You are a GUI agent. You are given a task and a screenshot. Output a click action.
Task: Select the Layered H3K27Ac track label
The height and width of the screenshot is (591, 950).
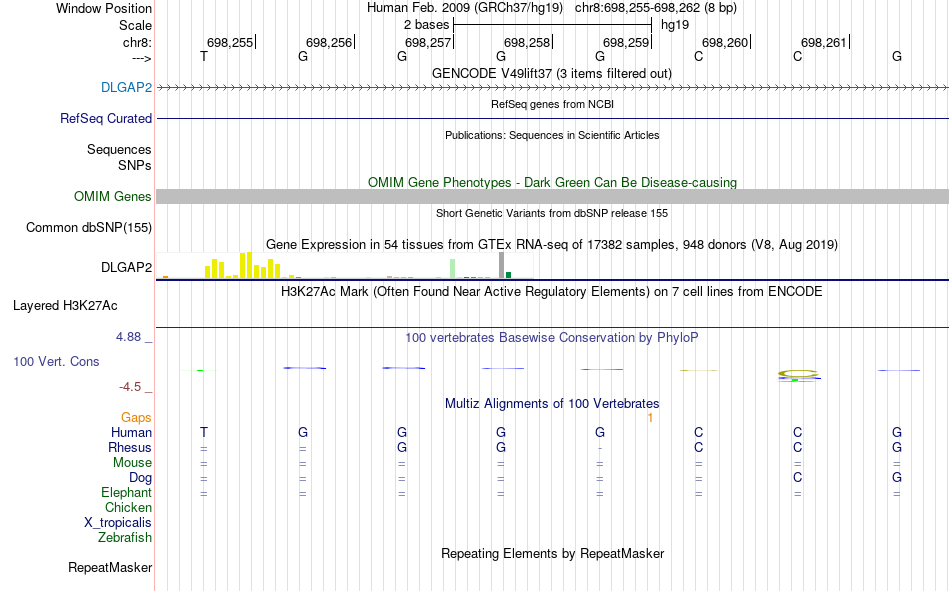[x=65, y=306]
